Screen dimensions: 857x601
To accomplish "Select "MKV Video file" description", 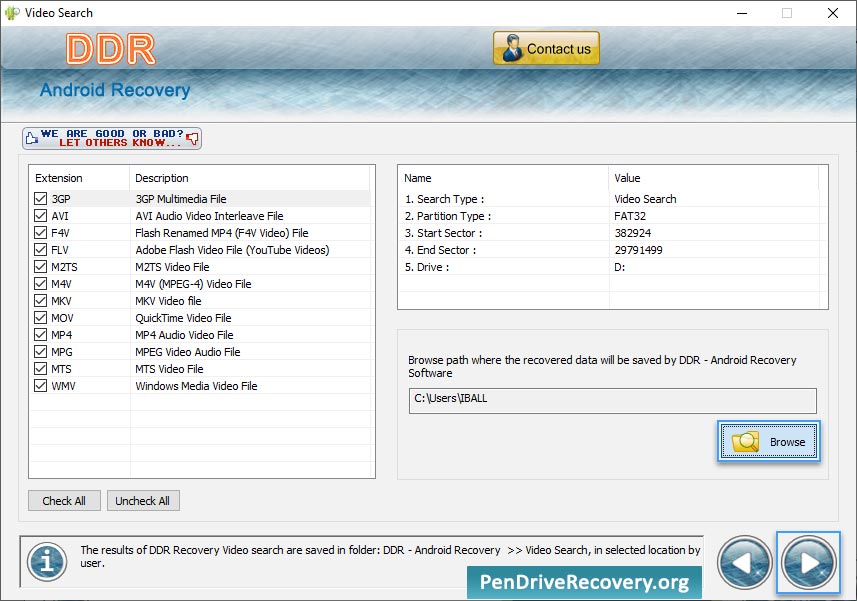I will point(168,300).
